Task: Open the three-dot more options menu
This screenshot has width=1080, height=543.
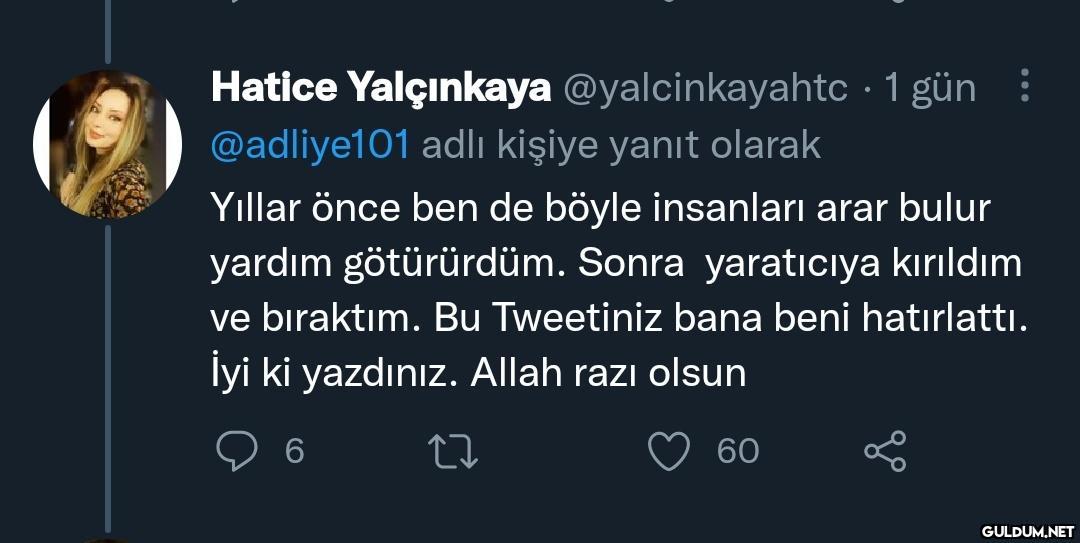Action: tap(1024, 87)
